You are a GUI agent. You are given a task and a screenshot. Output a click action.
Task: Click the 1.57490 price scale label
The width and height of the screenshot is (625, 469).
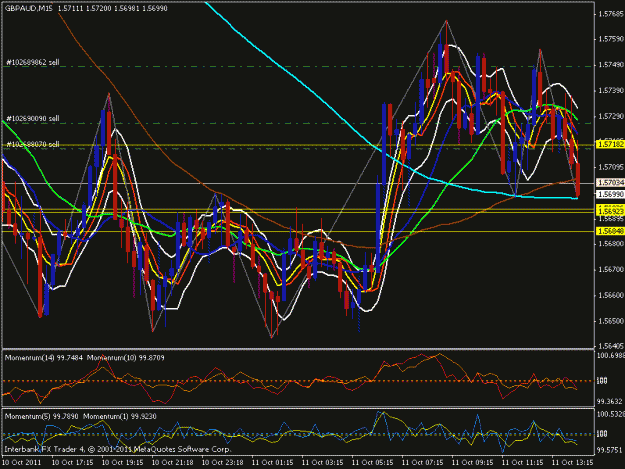pos(611,65)
